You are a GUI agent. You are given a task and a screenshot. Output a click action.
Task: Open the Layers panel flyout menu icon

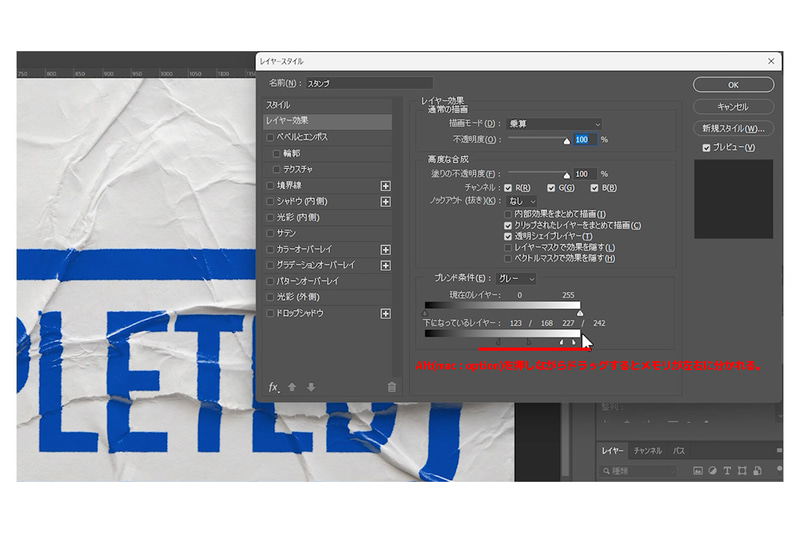pos(779,450)
